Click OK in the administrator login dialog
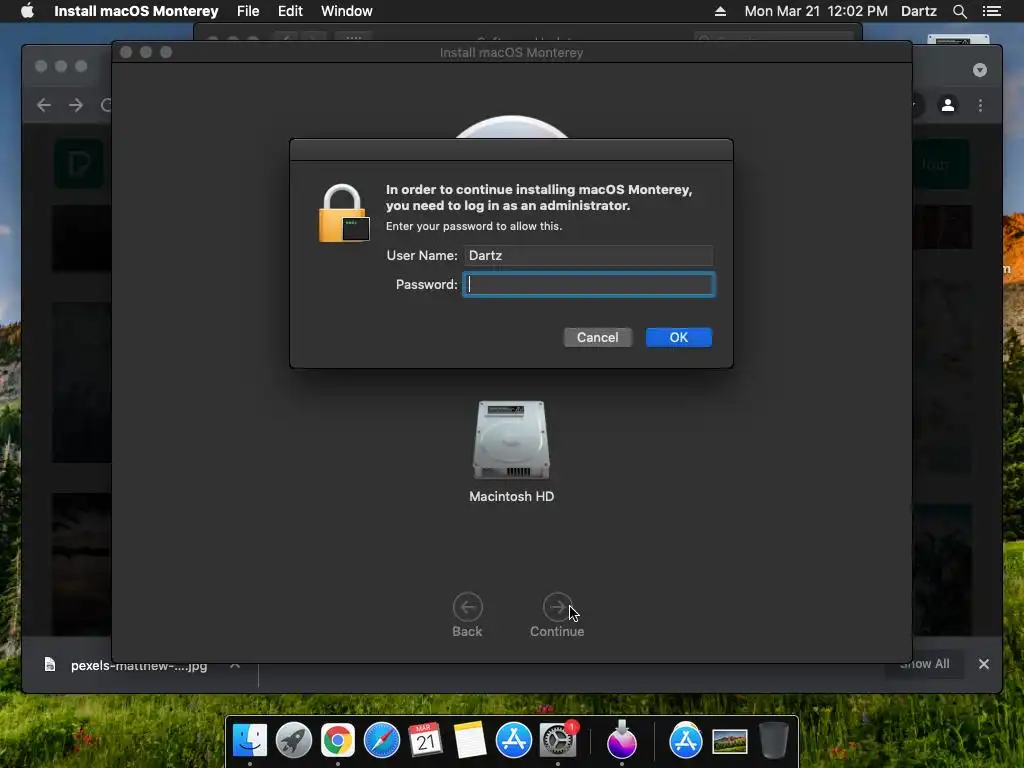Screen dimensions: 1024x768 pyautogui.click(x=679, y=337)
